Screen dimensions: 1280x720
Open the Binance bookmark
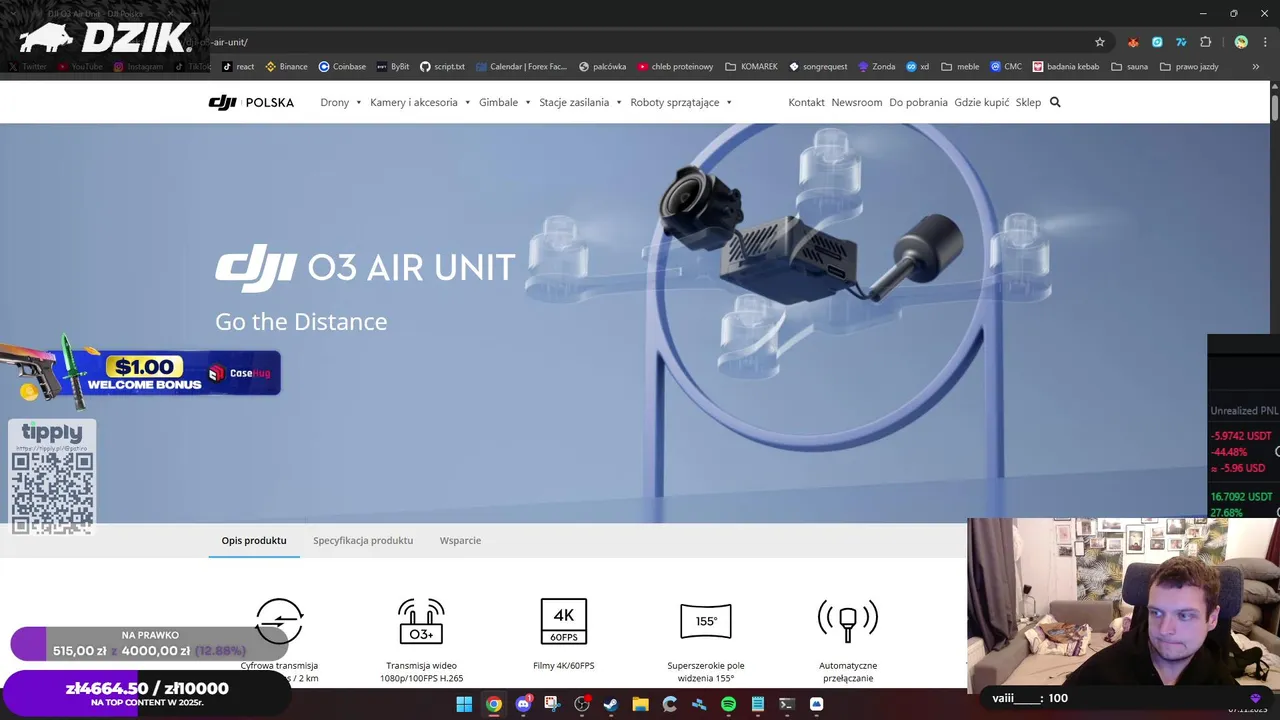[x=286, y=67]
